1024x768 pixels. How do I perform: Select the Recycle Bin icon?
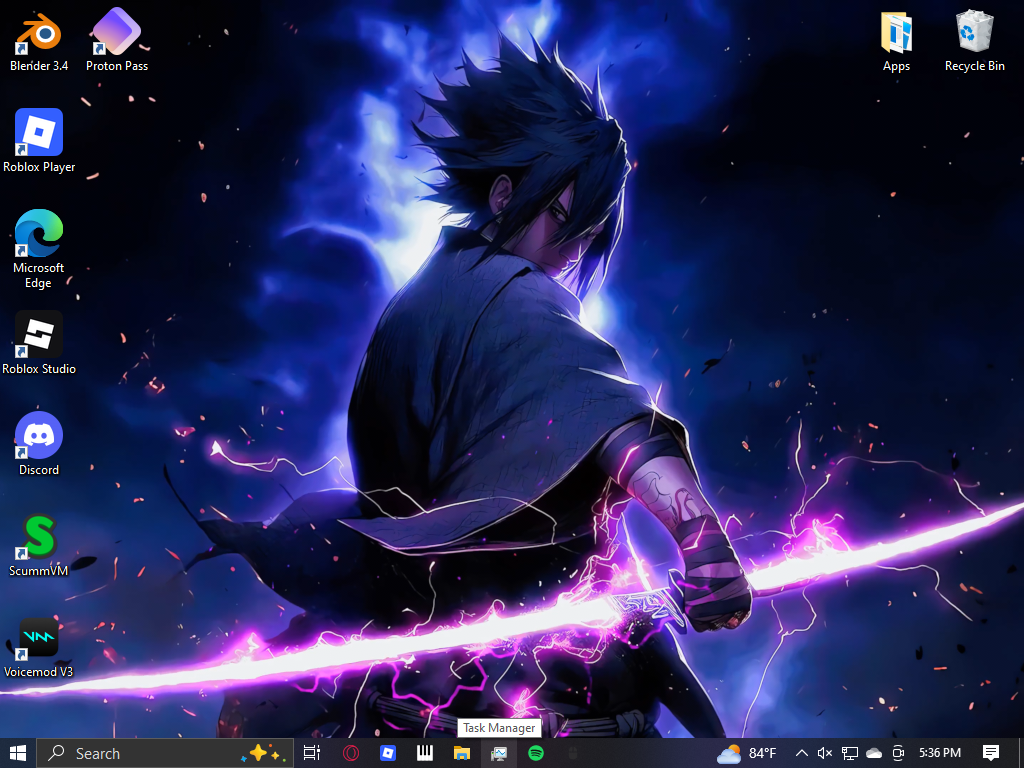pyautogui.click(x=974, y=40)
